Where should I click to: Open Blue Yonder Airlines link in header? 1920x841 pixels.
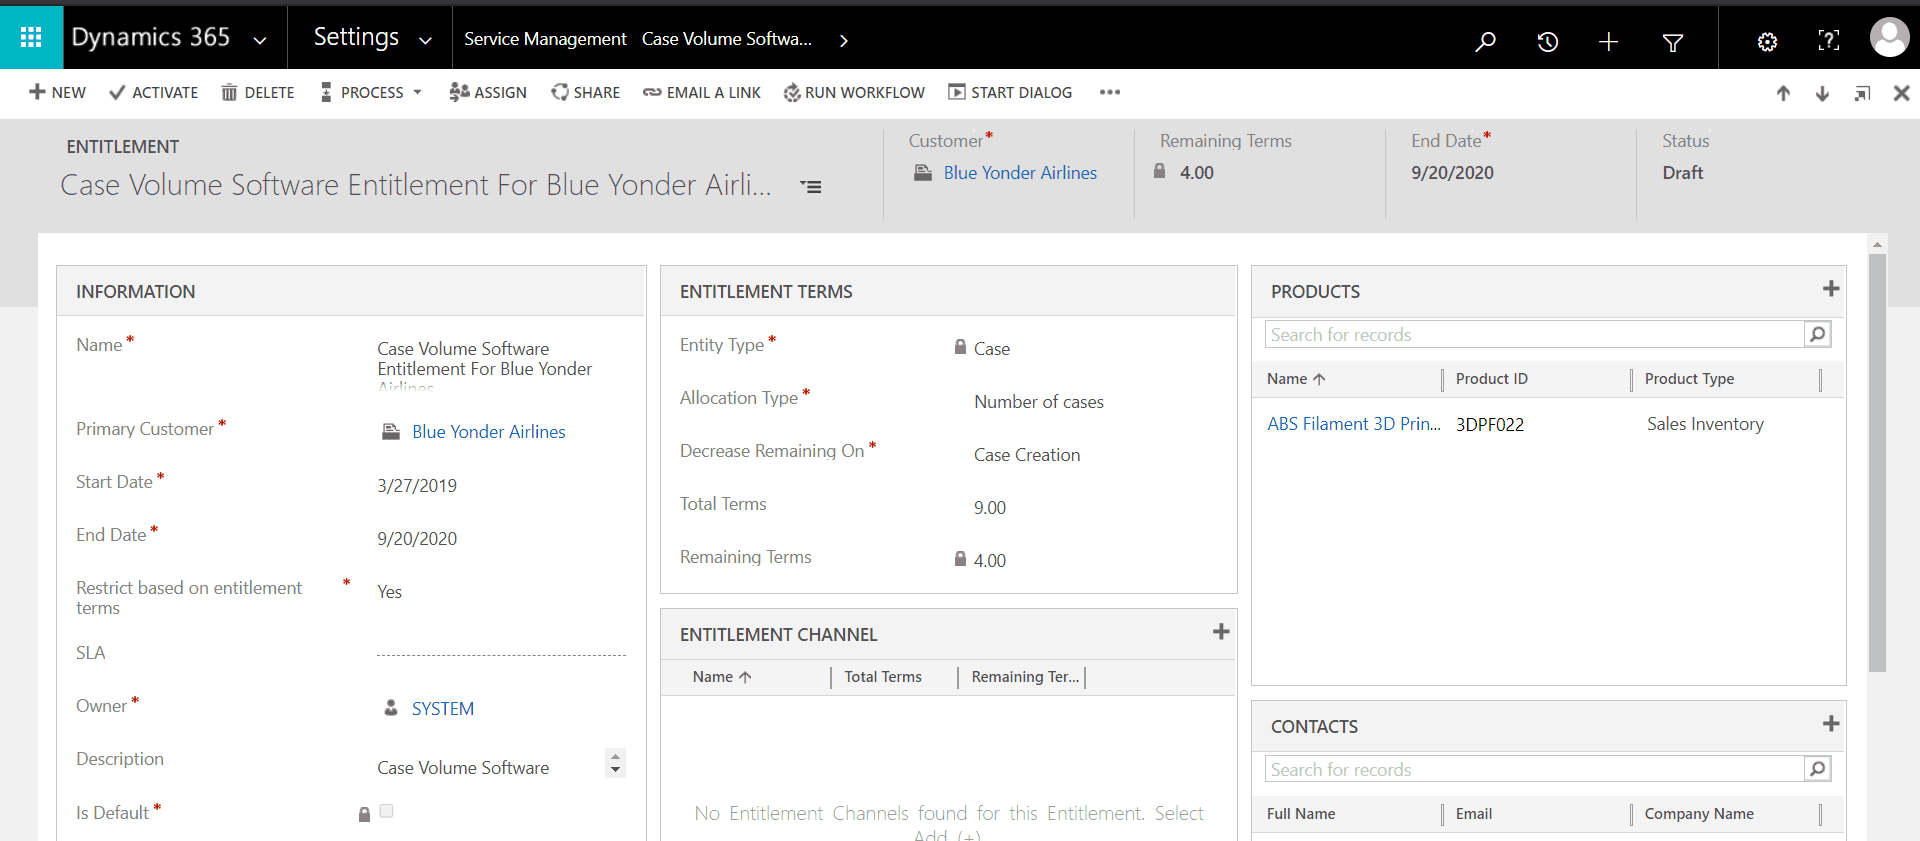point(1020,173)
